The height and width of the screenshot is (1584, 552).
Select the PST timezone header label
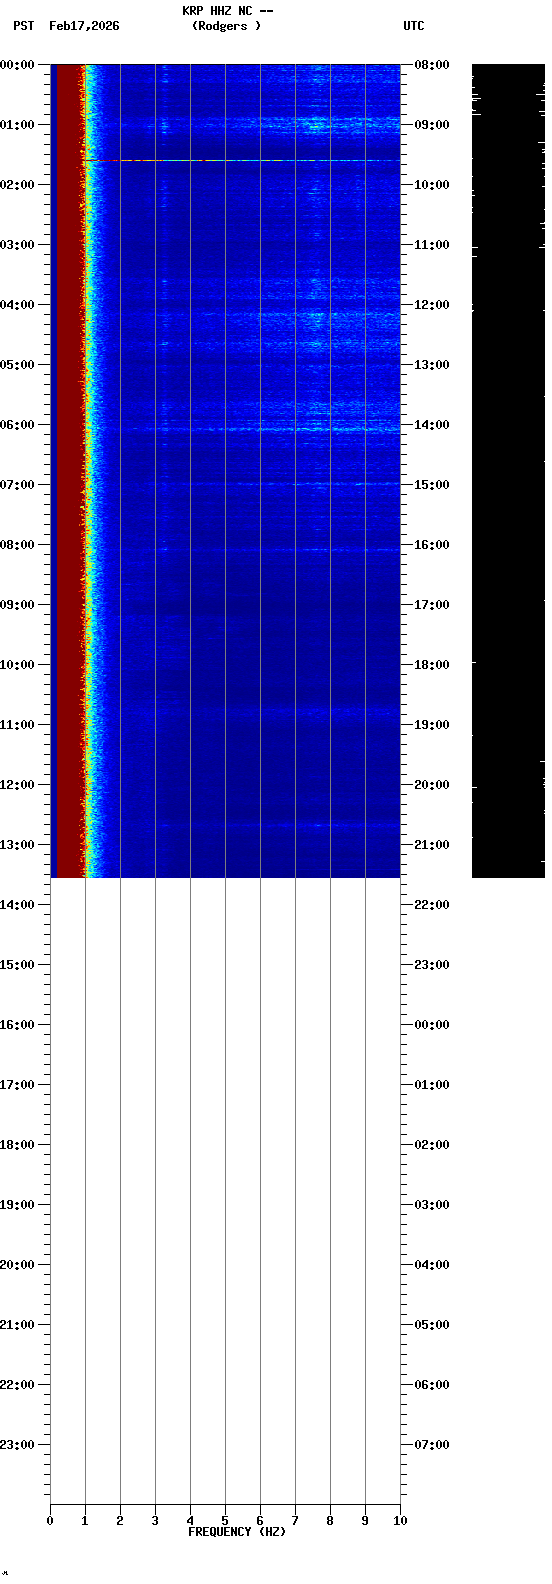point(24,26)
